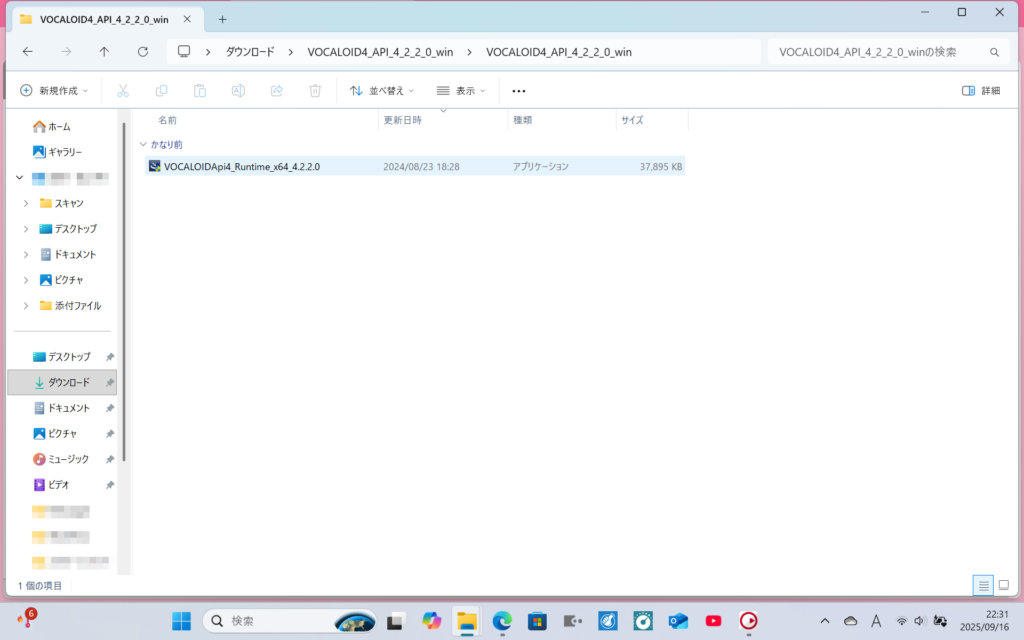Screen dimensions: 1024x640
Task: Sort files by 名前 column header
Action: point(167,120)
